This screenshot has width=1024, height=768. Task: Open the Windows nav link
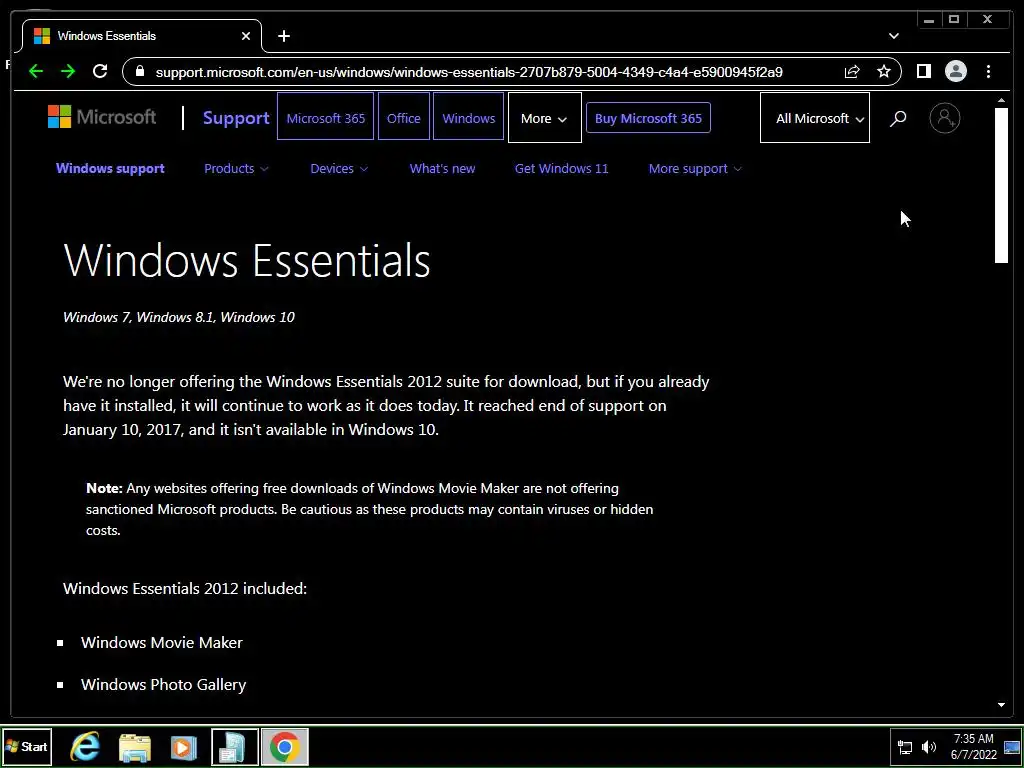click(468, 118)
